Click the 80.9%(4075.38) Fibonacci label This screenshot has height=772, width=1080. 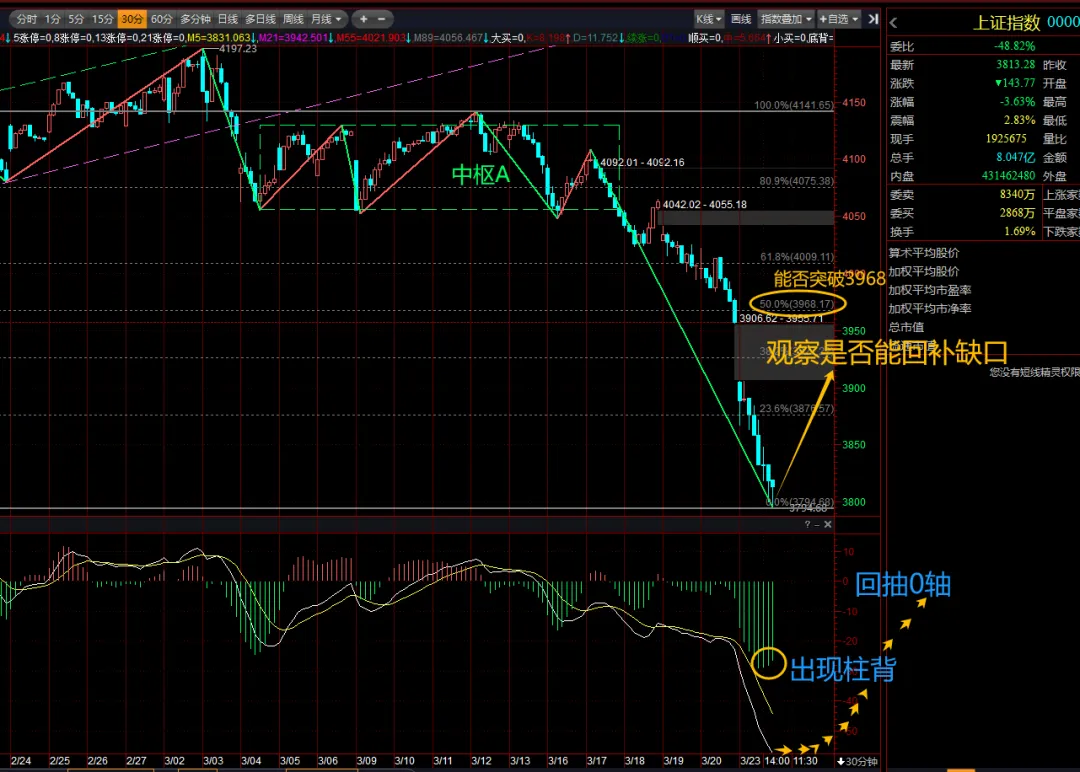pos(796,181)
